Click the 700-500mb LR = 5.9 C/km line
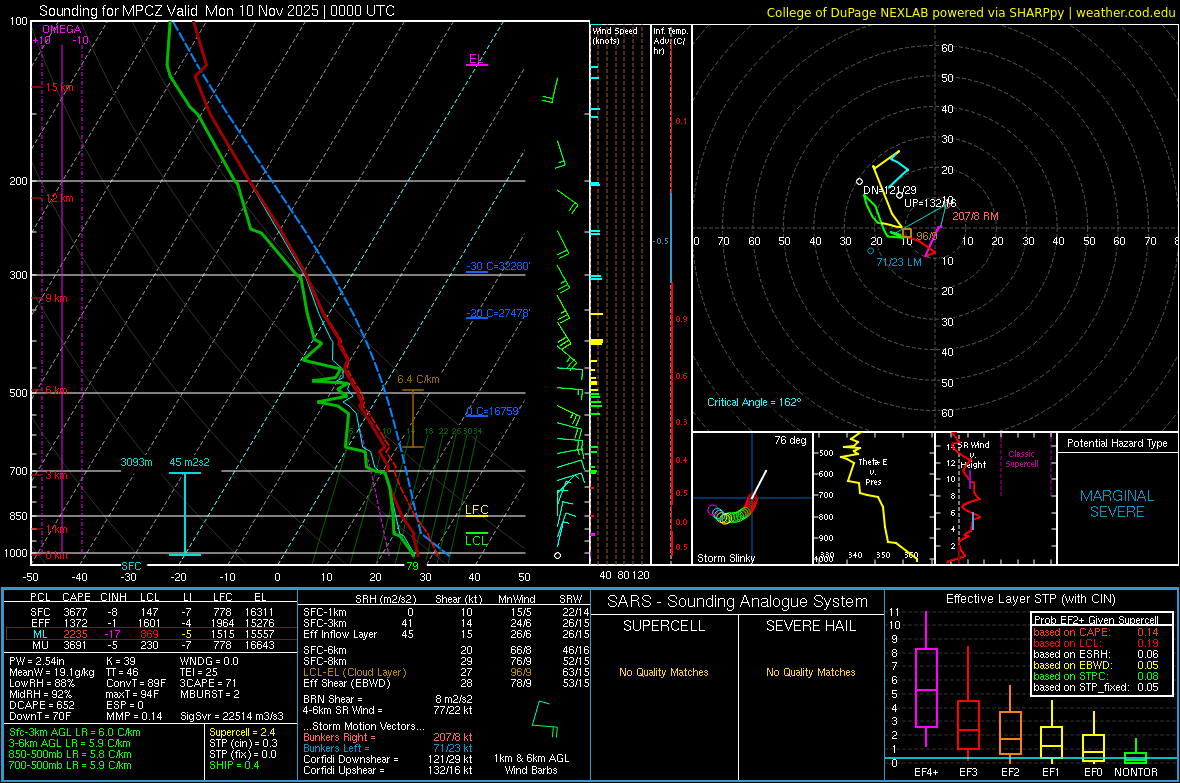The height and width of the screenshot is (783, 1180). coord(70,766)
